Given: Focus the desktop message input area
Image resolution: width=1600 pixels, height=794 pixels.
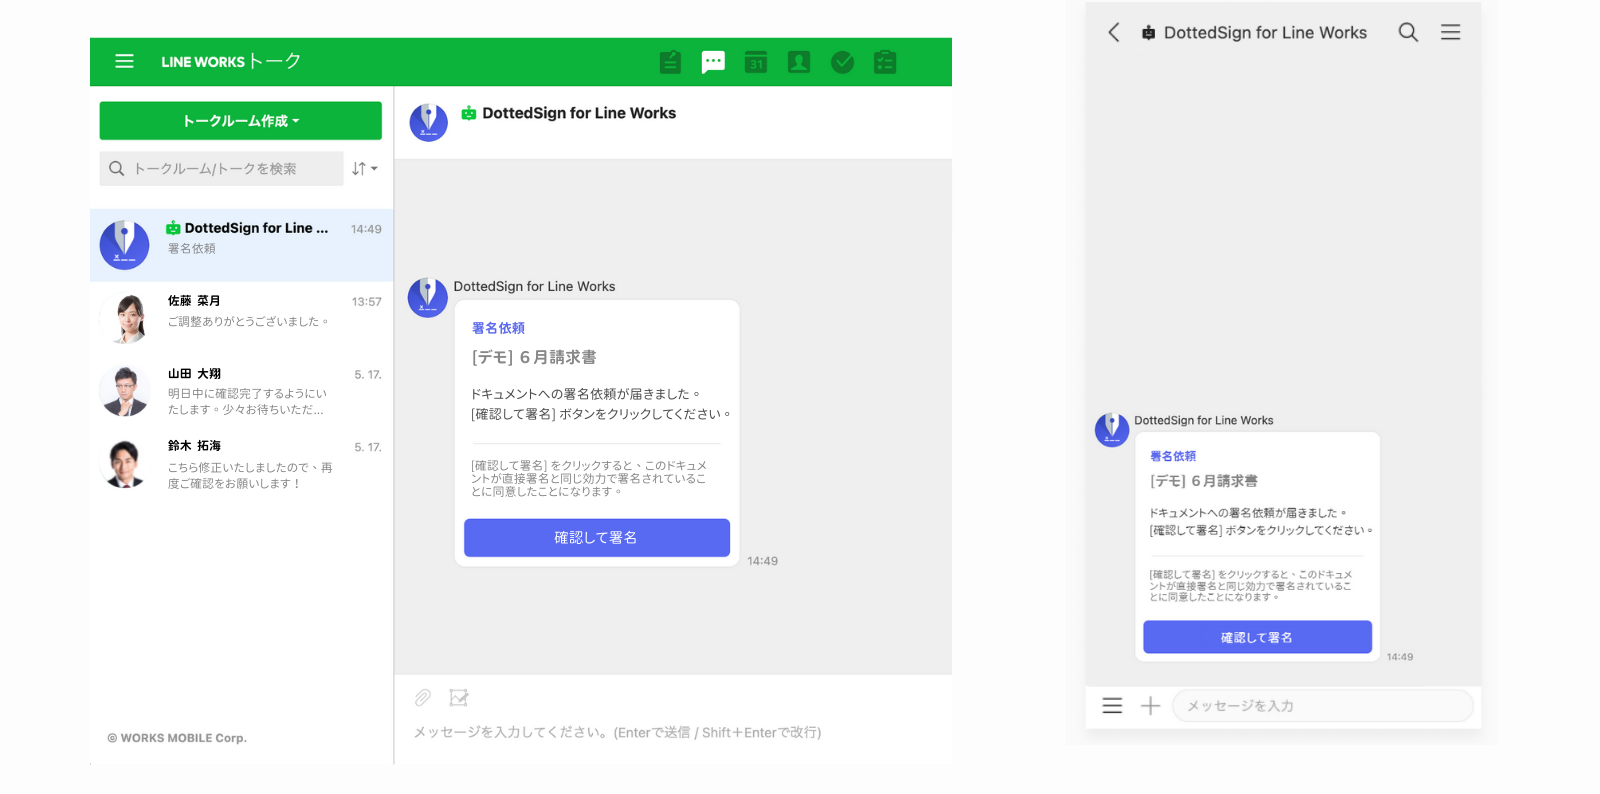Looking at the screenshot, I should (673, 732).
